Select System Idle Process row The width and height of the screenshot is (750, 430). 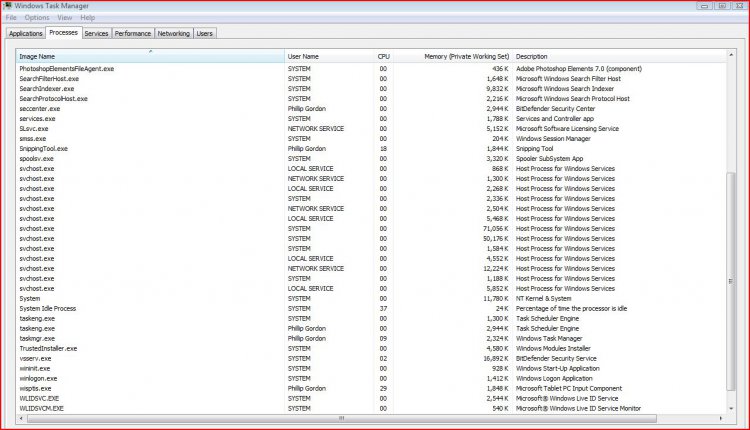coord(371,309)
